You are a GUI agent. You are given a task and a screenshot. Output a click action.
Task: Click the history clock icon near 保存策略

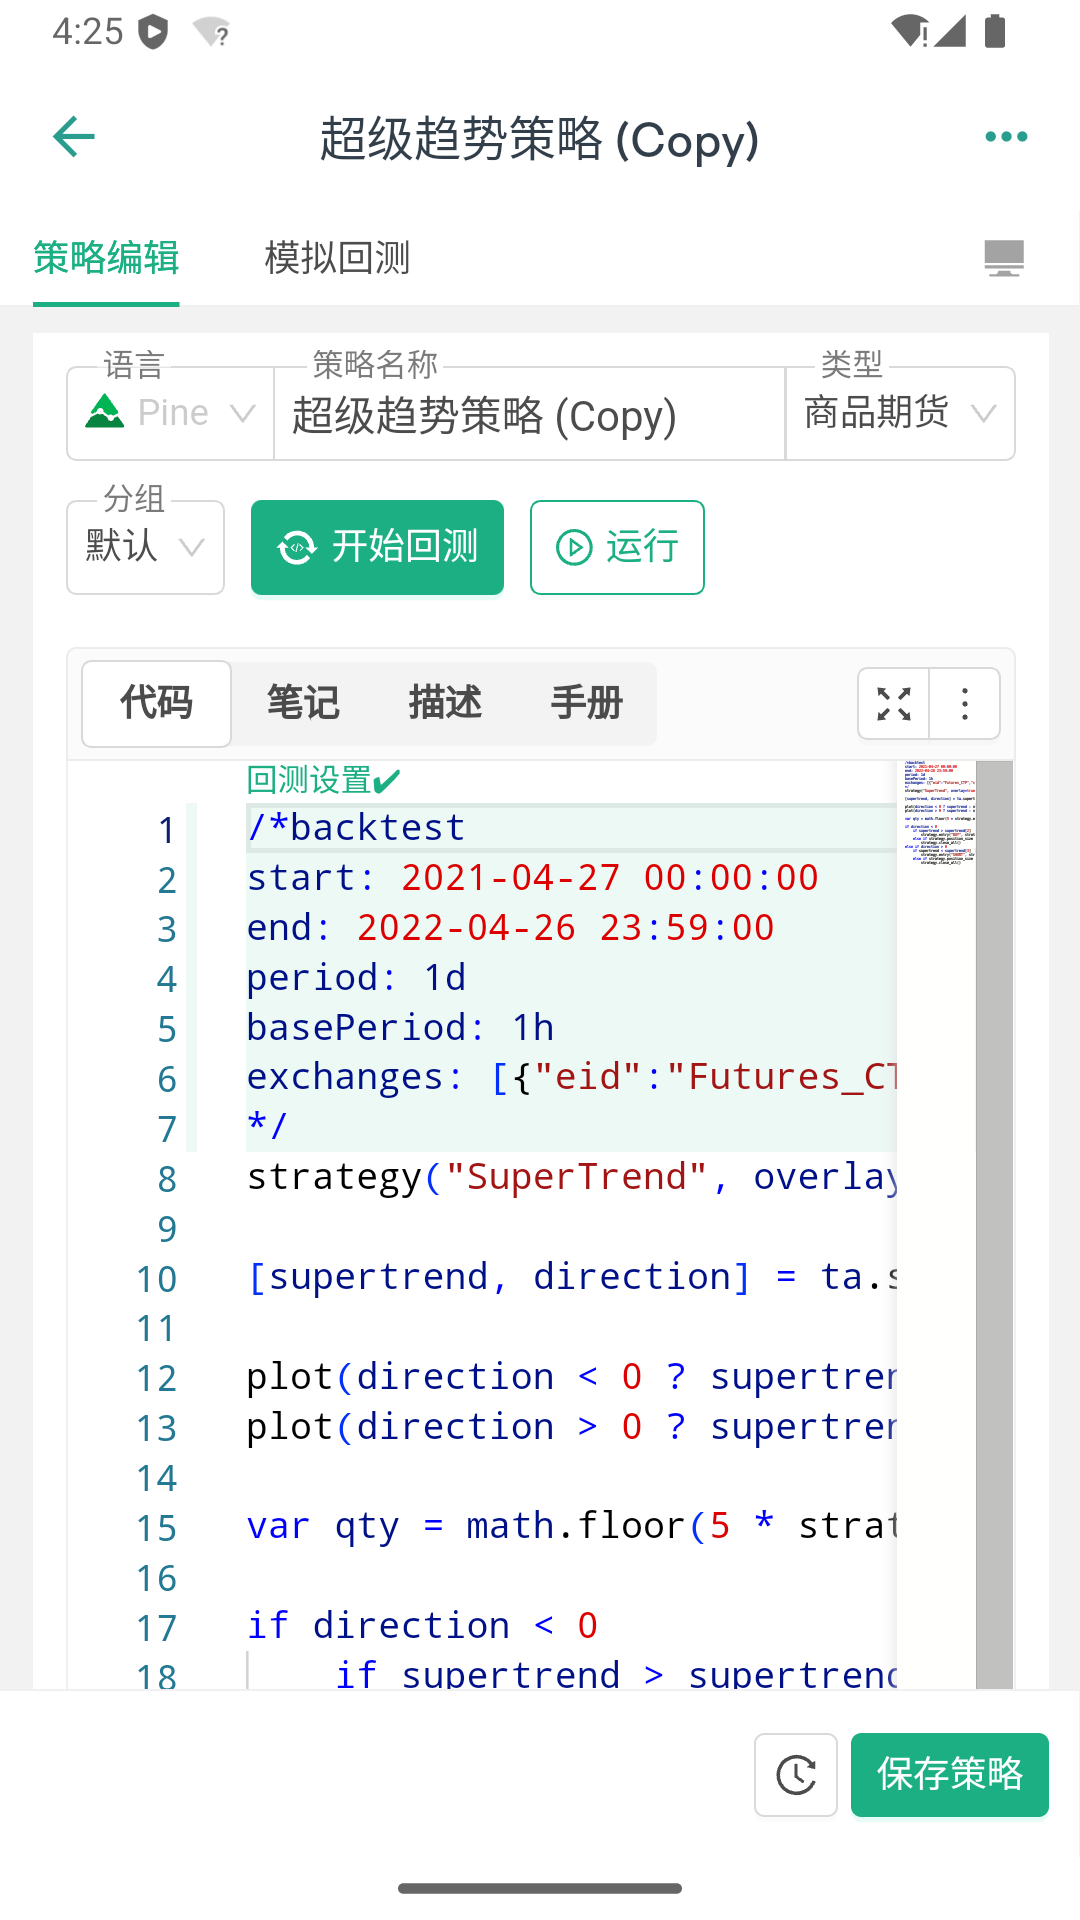pyautogui.click(x=795, y=1776)
